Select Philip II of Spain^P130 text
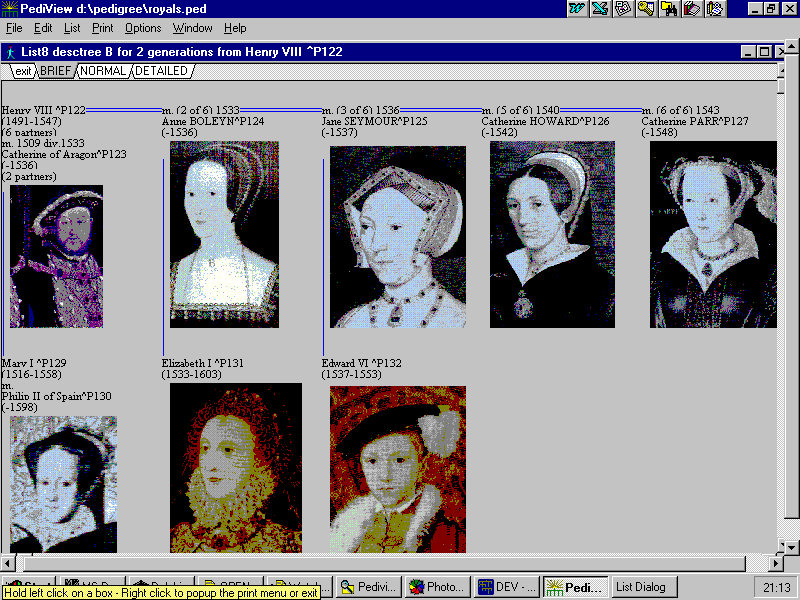The width and height of the screenshot is (800, 600). 57,396
